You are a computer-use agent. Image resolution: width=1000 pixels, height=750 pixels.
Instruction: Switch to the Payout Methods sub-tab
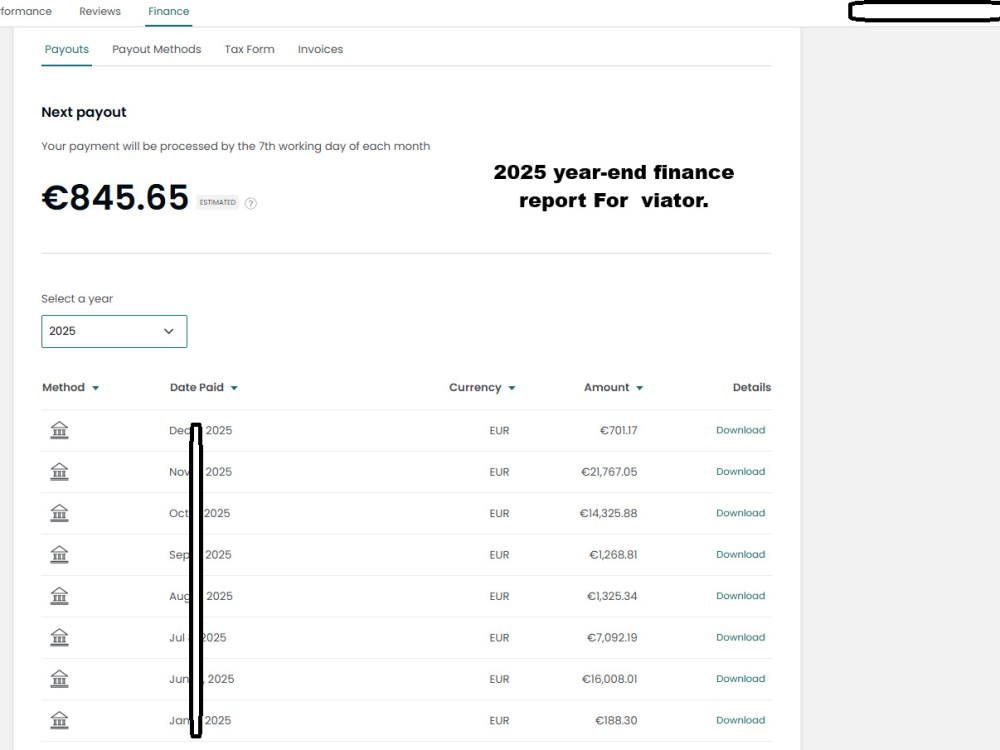point(157,49)
